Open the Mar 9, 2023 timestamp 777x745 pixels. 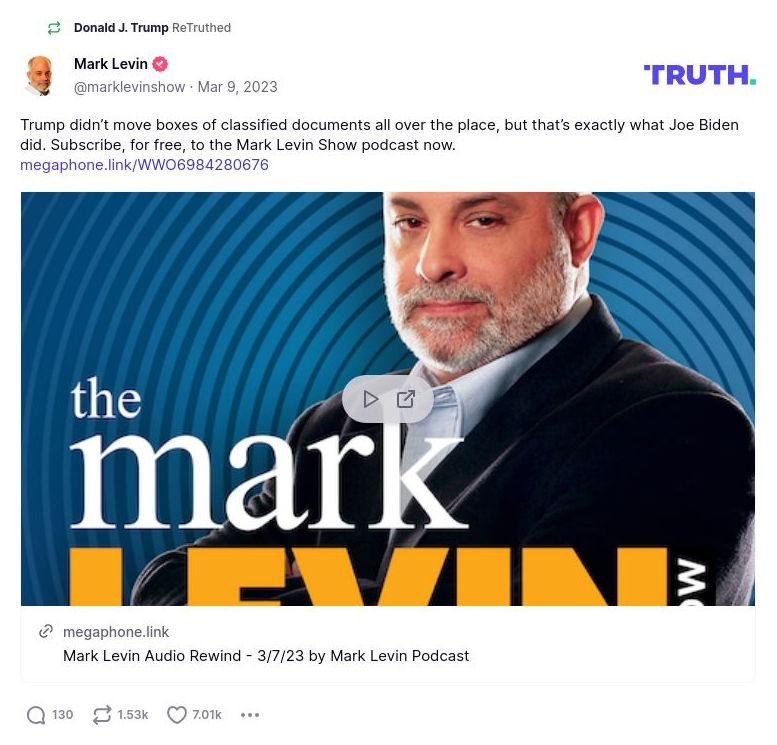pyautogui.click(x=237, y=87)
